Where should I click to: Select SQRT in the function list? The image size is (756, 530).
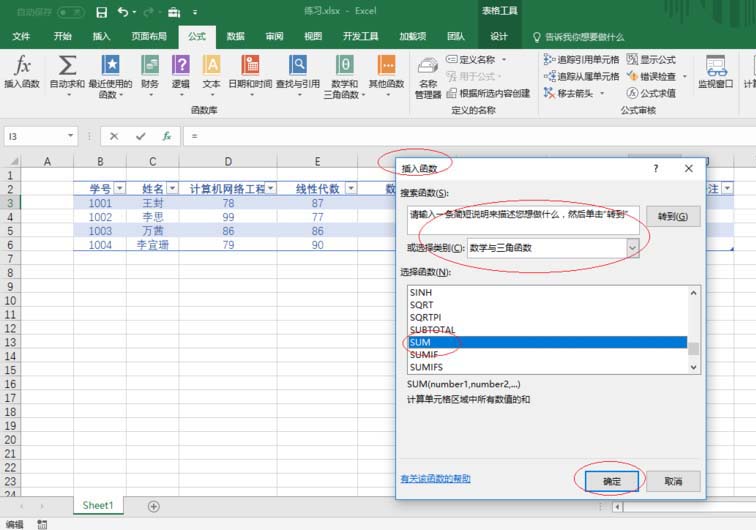point(547,305)
